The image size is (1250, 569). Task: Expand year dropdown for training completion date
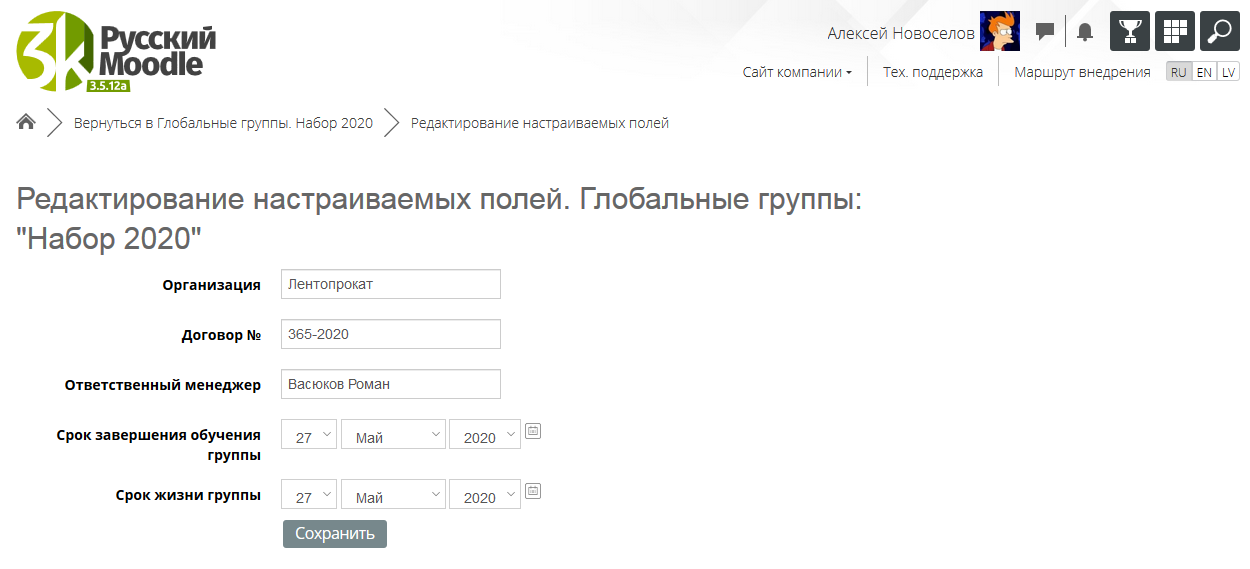(485, 435)
